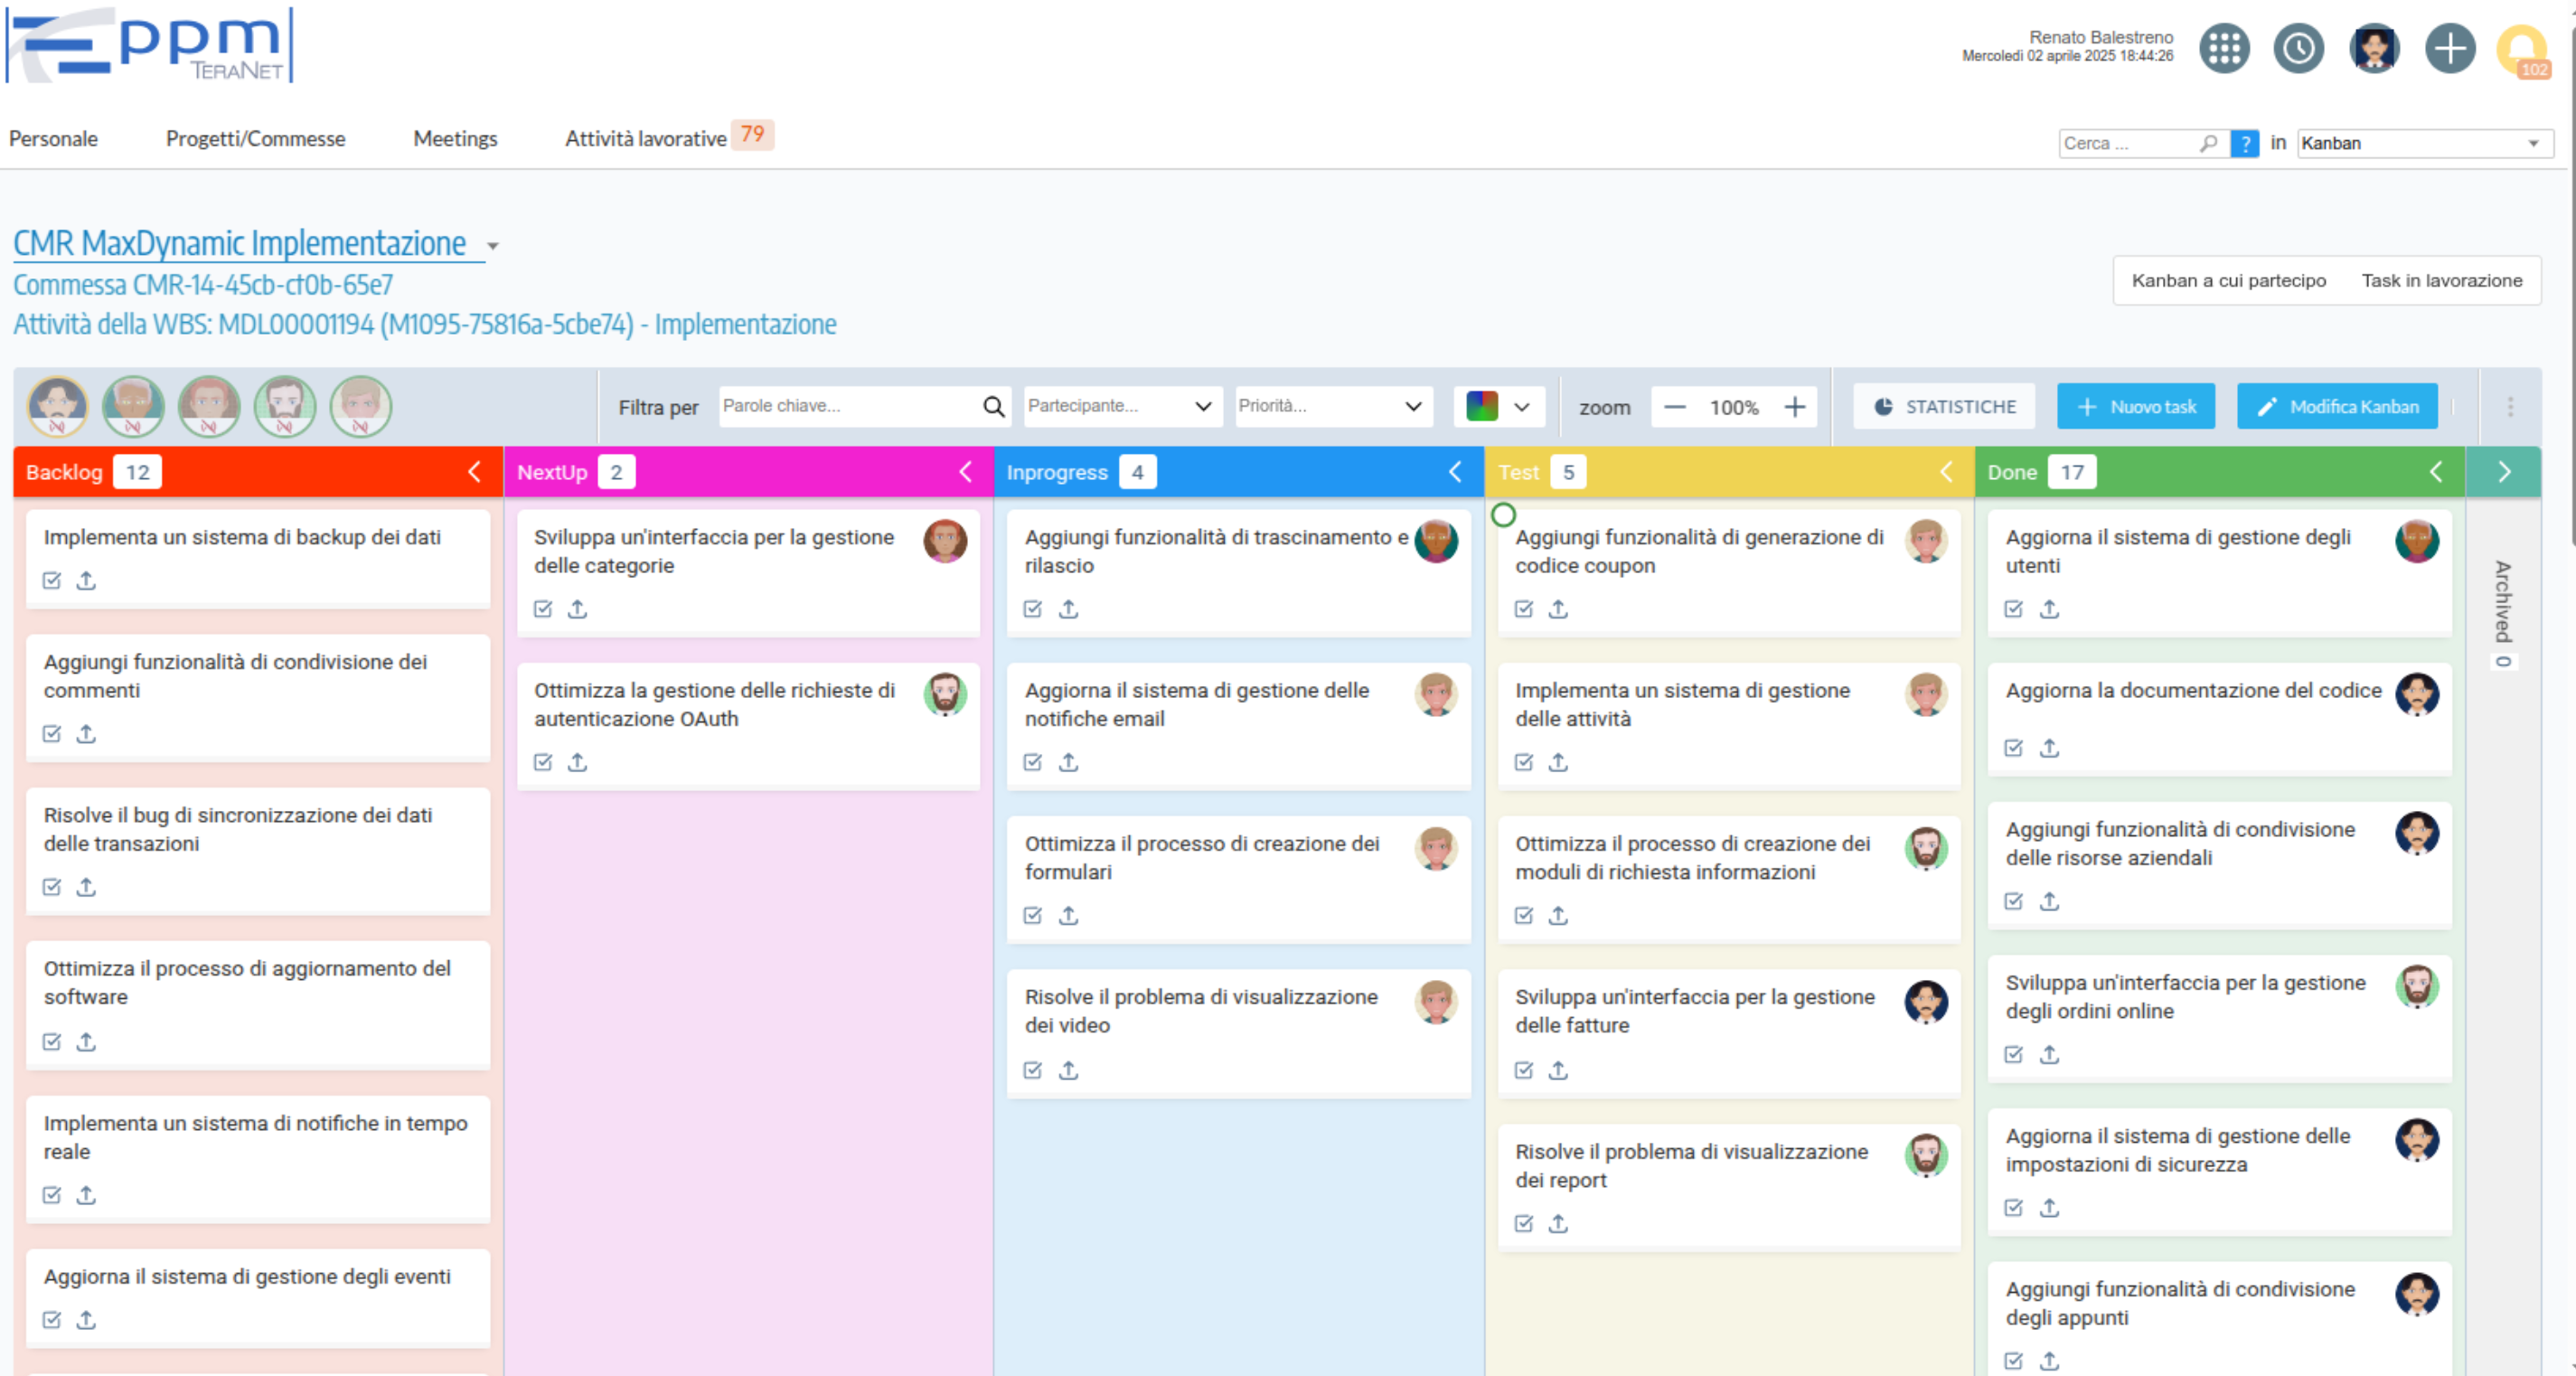This screenshot has width=2576, height=1376.
Task: Open the Meetings menu
Action: 455,139
